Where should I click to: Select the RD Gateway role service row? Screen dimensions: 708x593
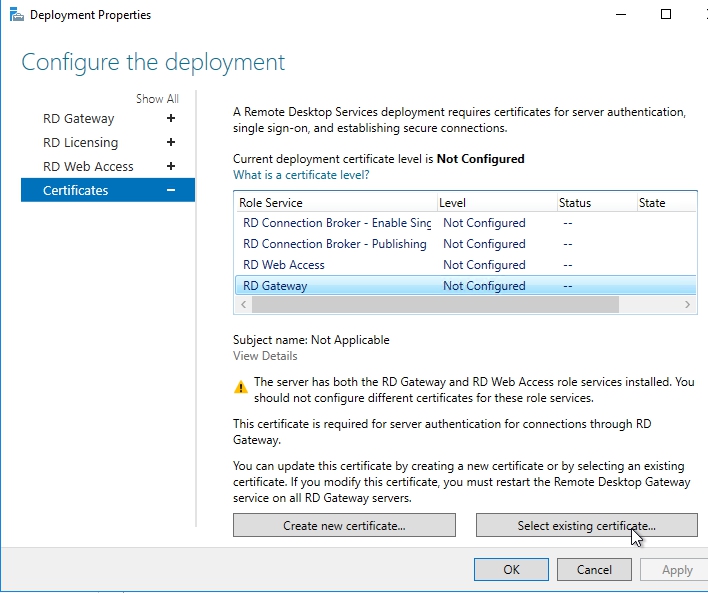[x=275, y=286]
